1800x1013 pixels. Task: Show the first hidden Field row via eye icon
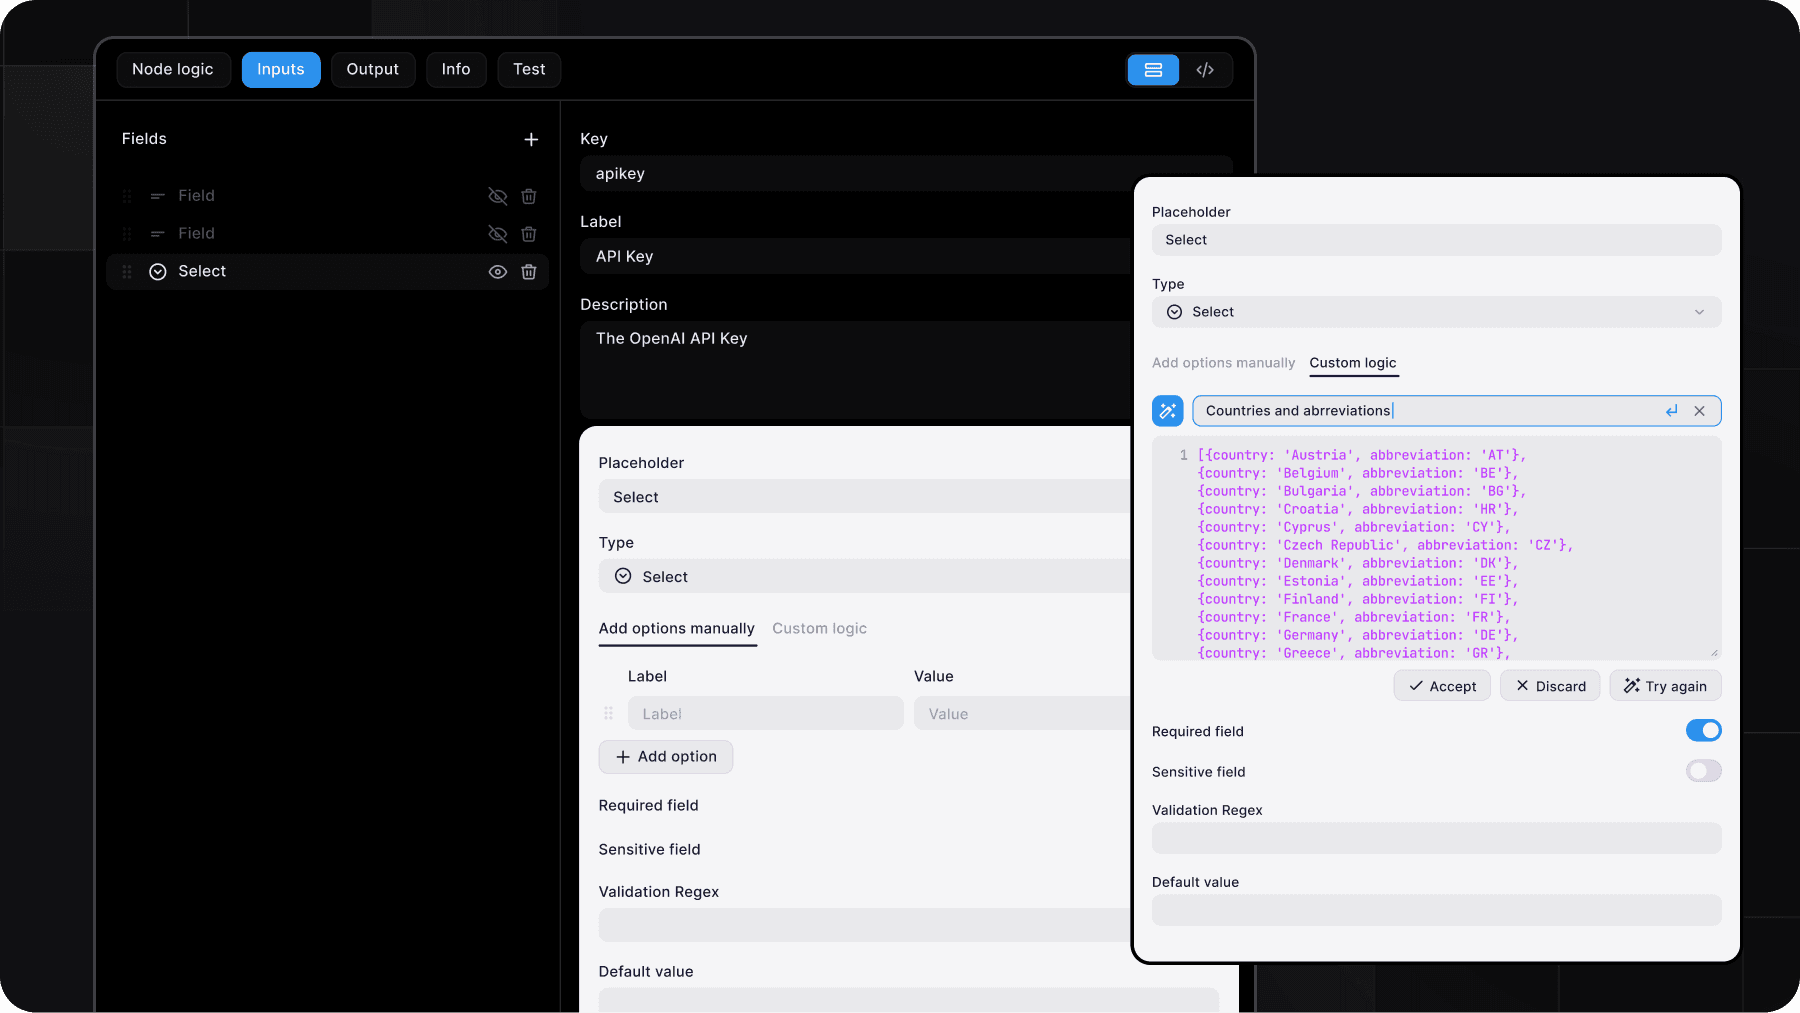point(497,196)
